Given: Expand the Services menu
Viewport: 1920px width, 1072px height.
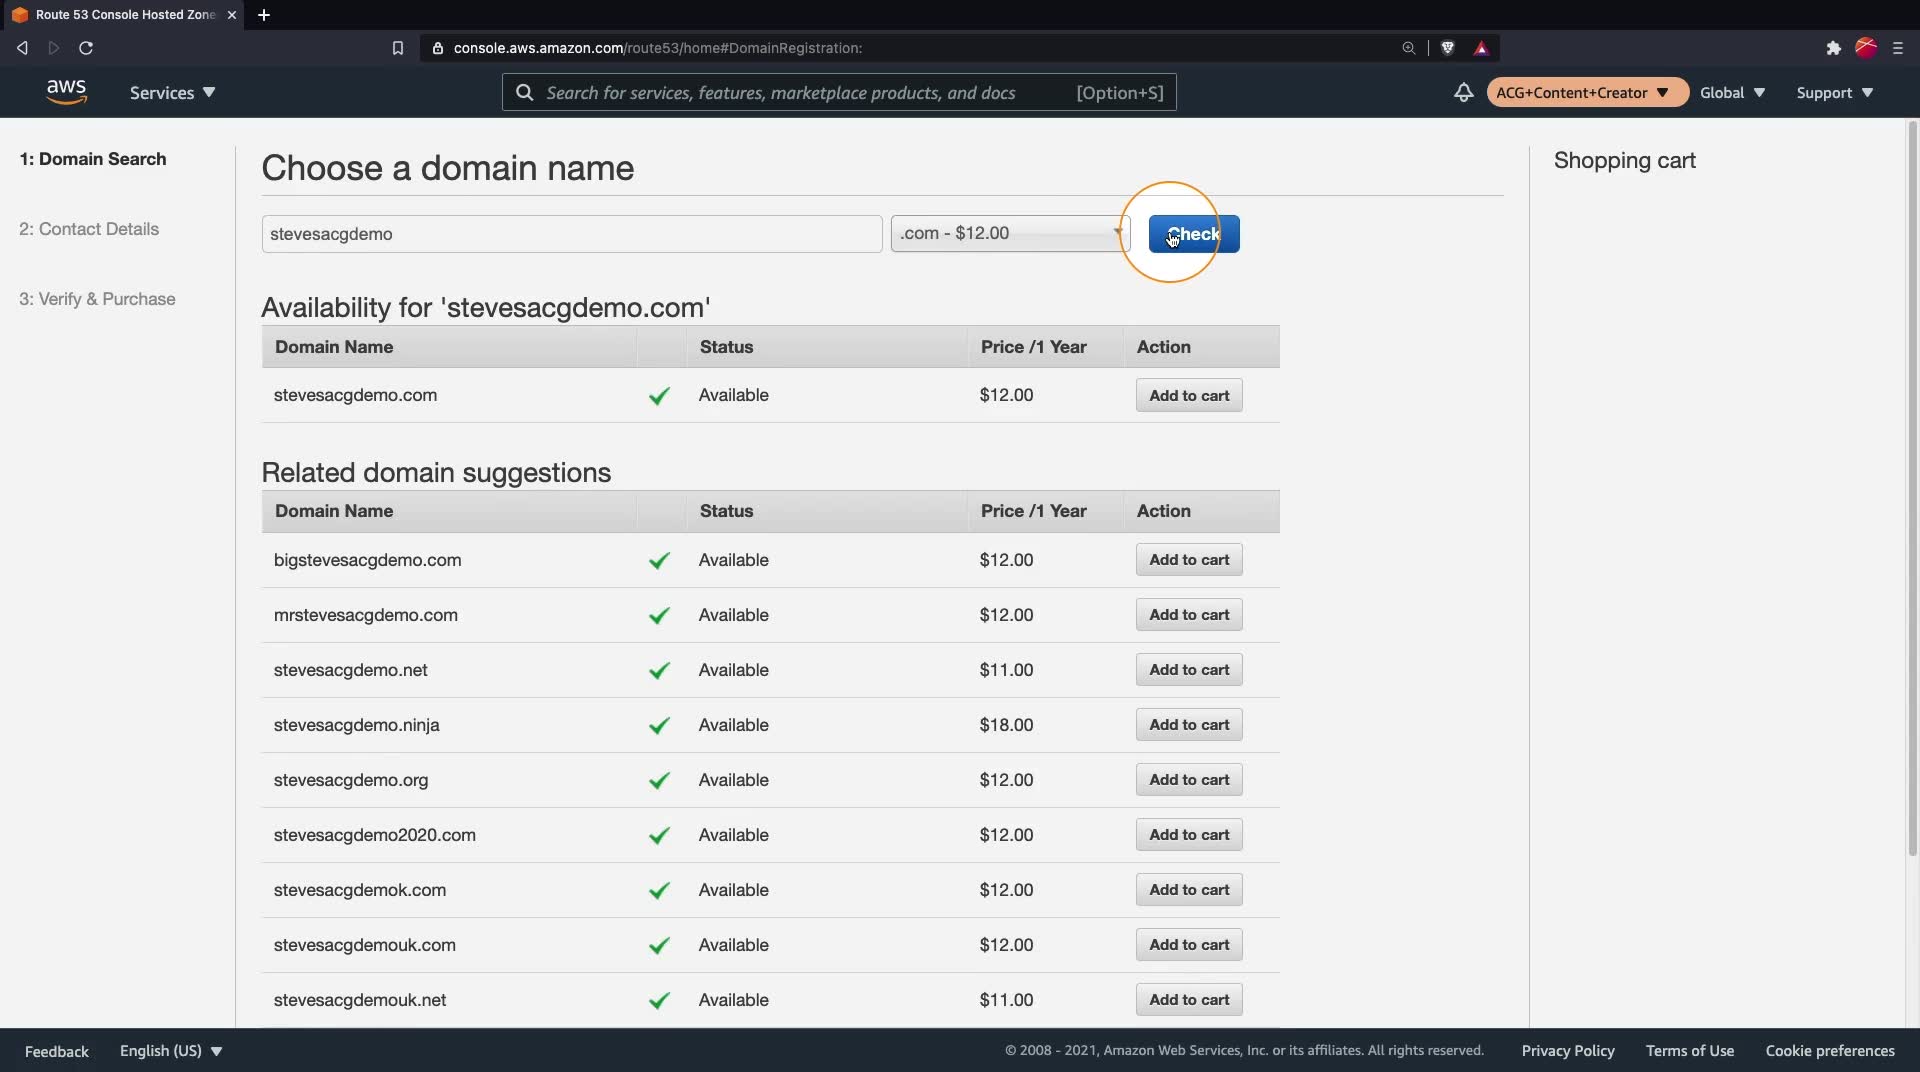Looking at the screenshot, I should coord(172,92).
